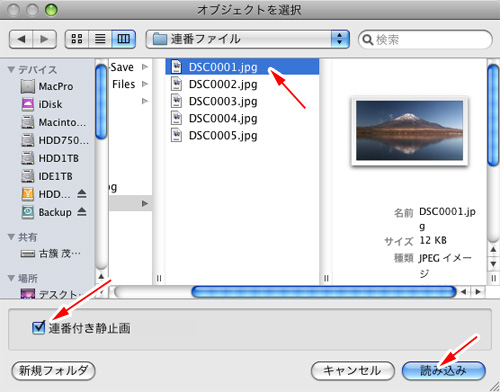500x392 pixels.
Task: Click the Backup Time Machine icon
Action: point(28,212)
